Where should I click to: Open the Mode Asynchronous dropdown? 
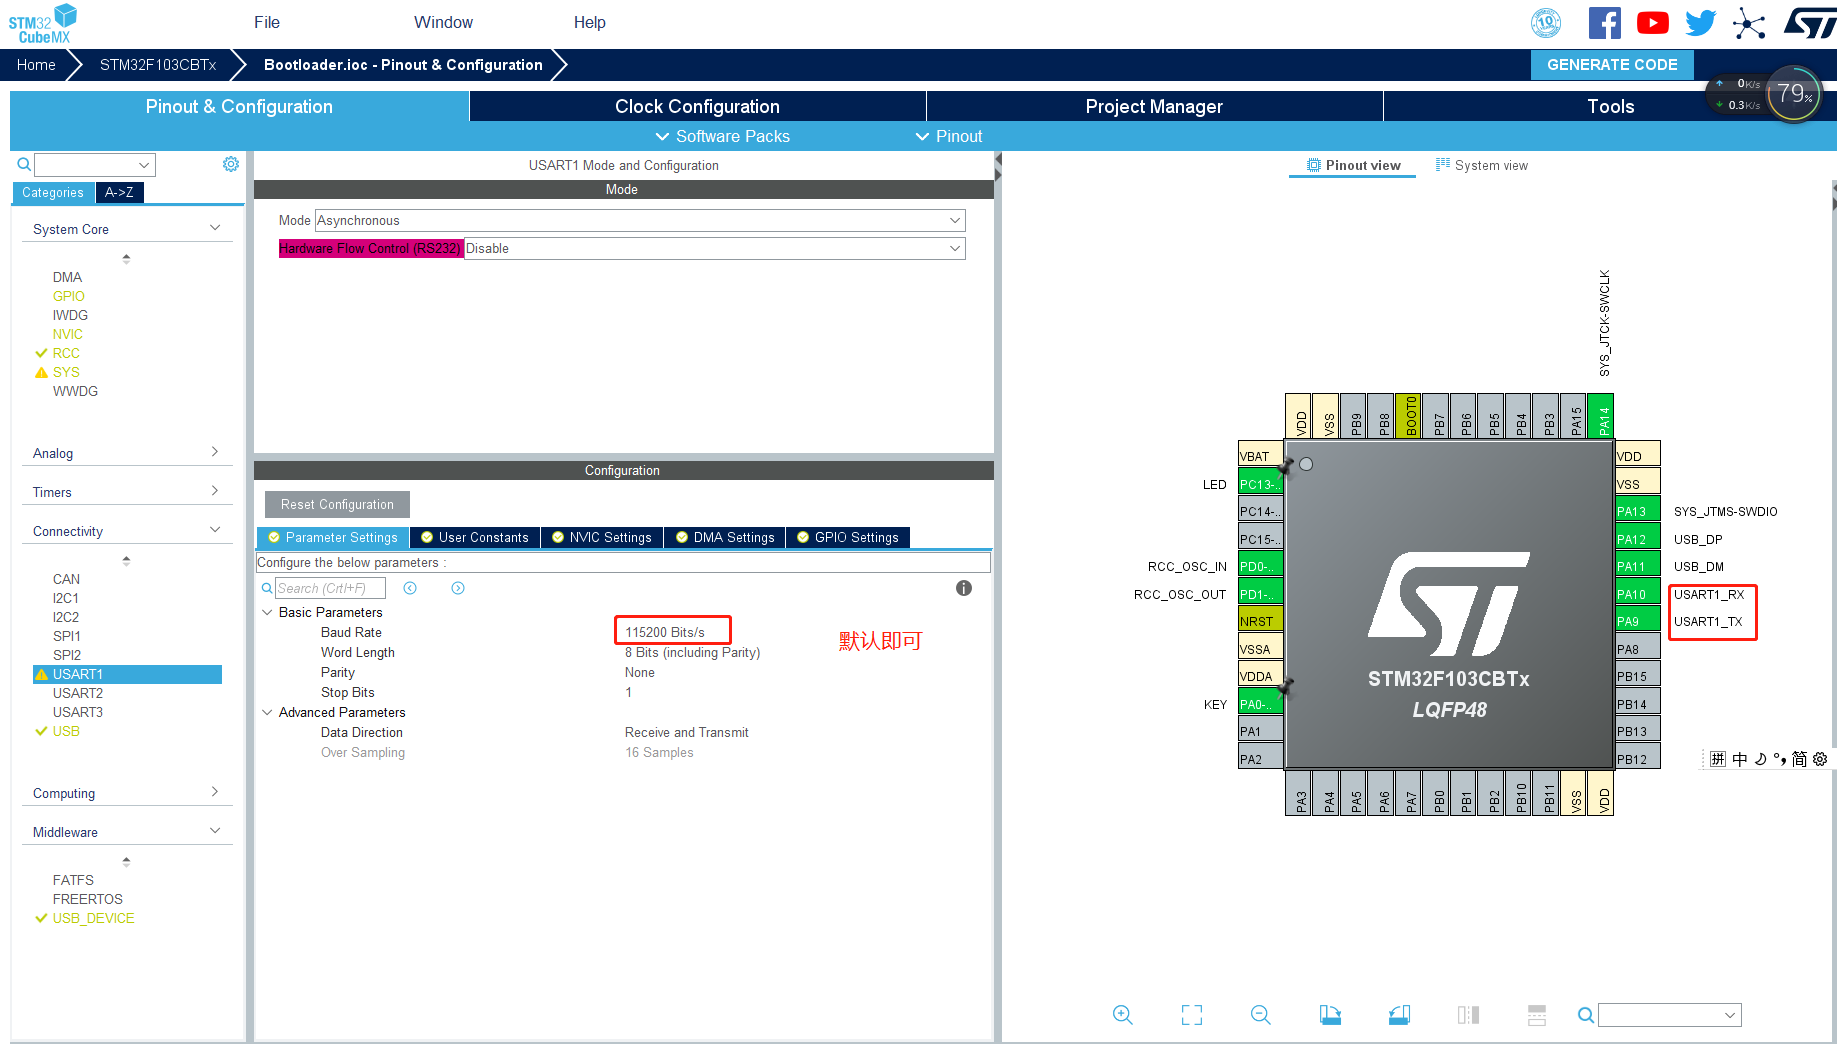640,220
